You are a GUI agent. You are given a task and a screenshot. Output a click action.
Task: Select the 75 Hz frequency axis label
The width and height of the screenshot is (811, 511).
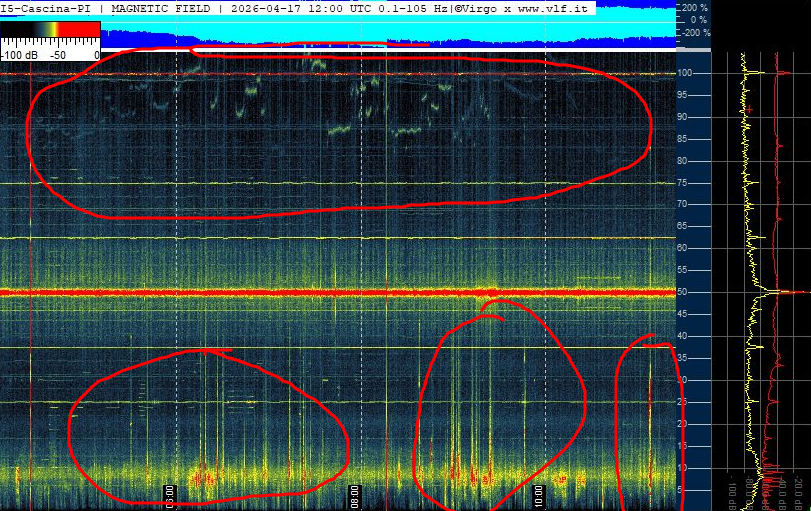[685, 183]
